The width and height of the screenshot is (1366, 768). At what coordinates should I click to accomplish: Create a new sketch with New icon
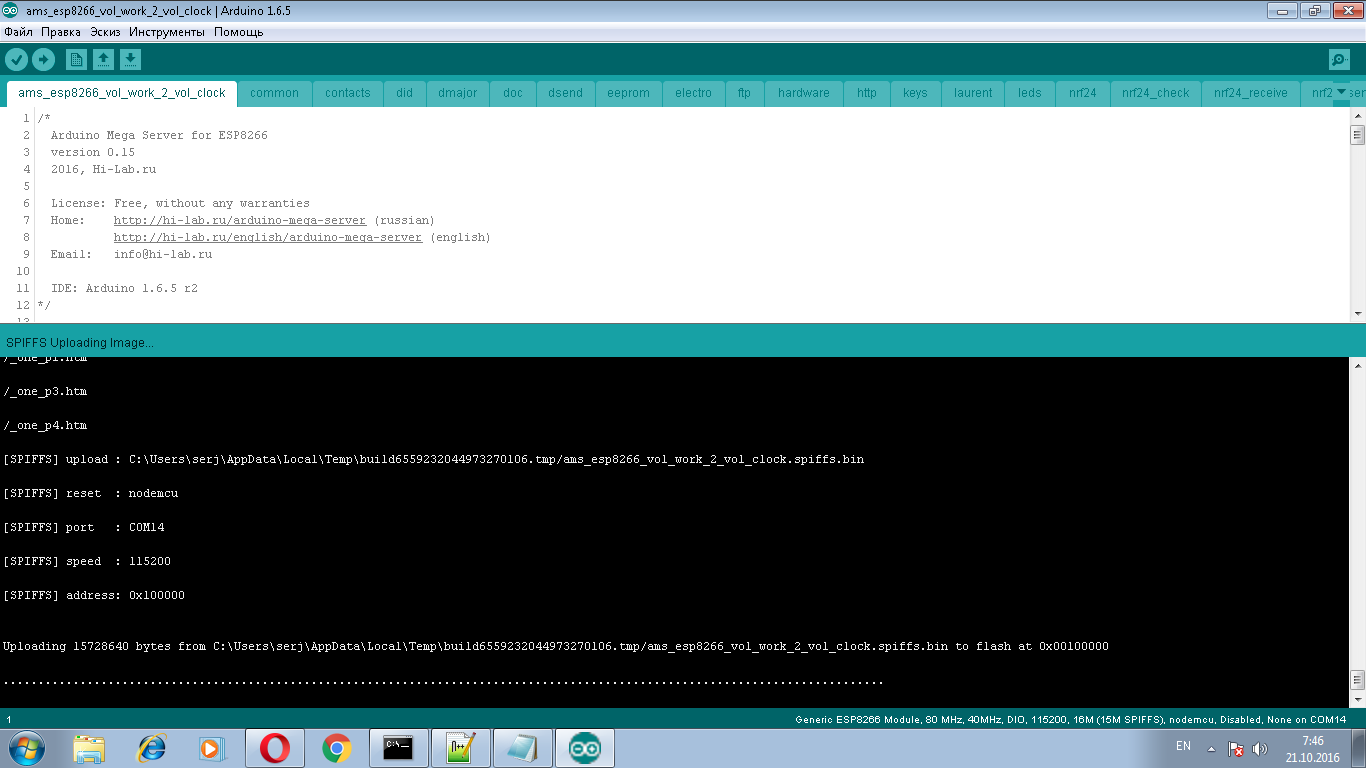pyautogui.click(x=76, y=60)
